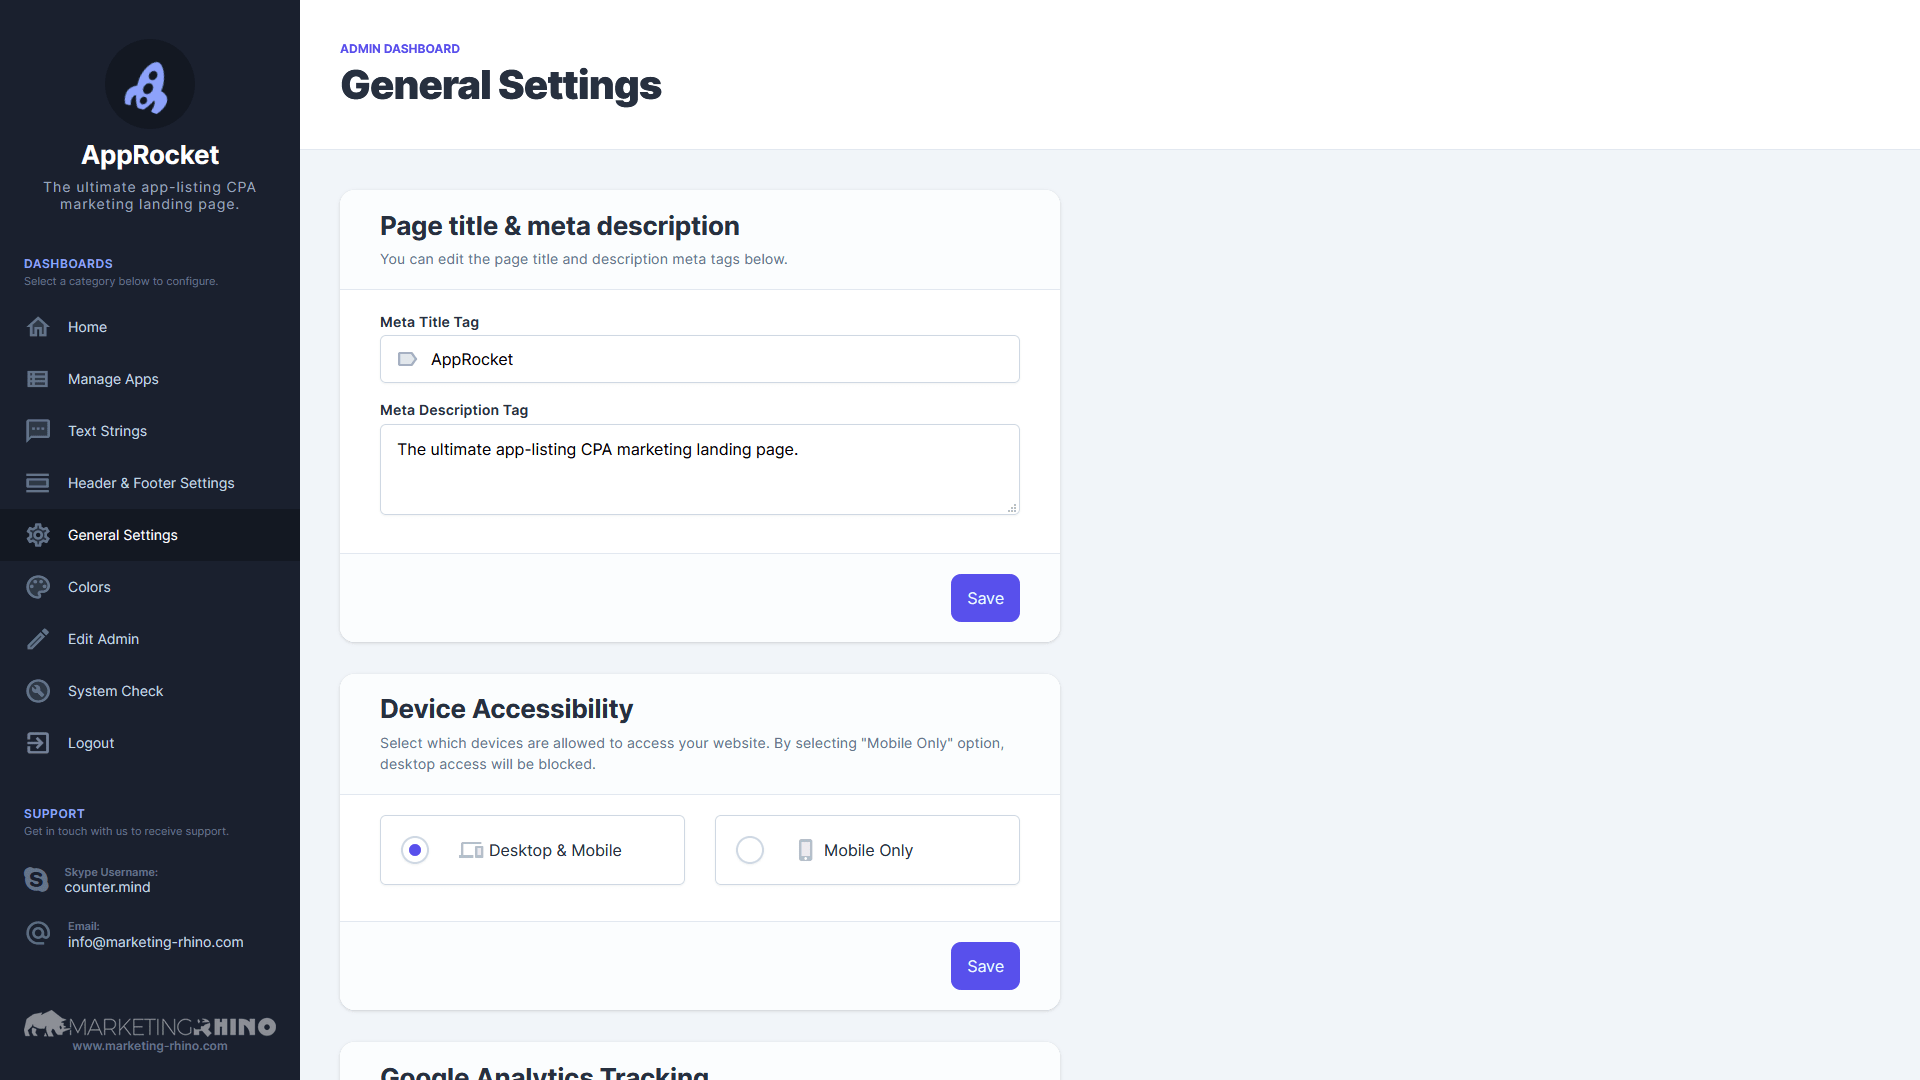This screenshot has width=1920, height=1080.
Task: Click the Logout exit icon
Action: (x=38, y=743)
